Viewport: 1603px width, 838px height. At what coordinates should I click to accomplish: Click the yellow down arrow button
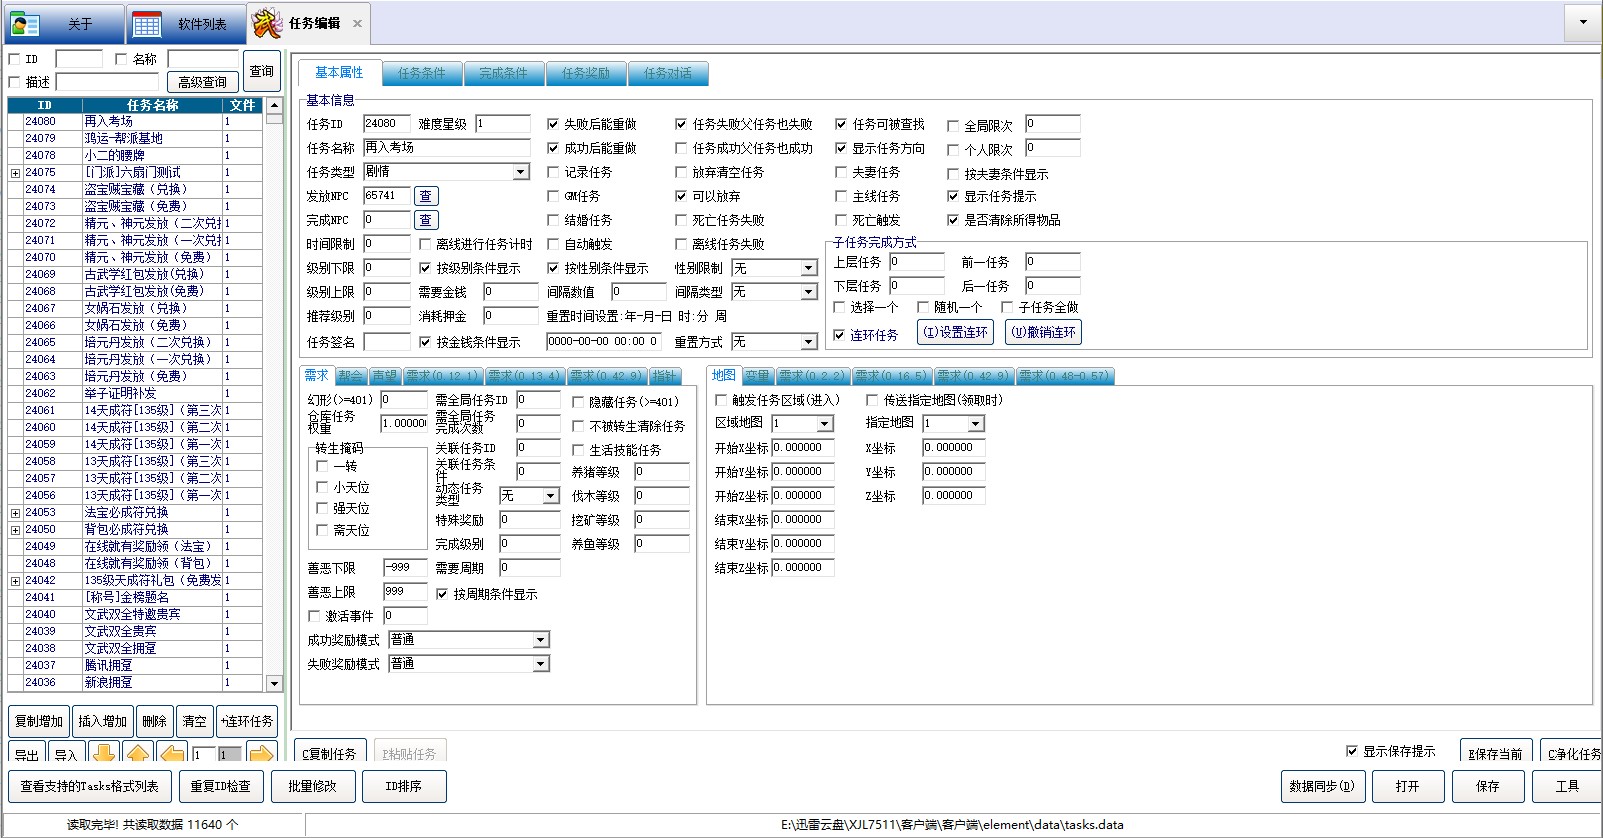coord(103,754)
